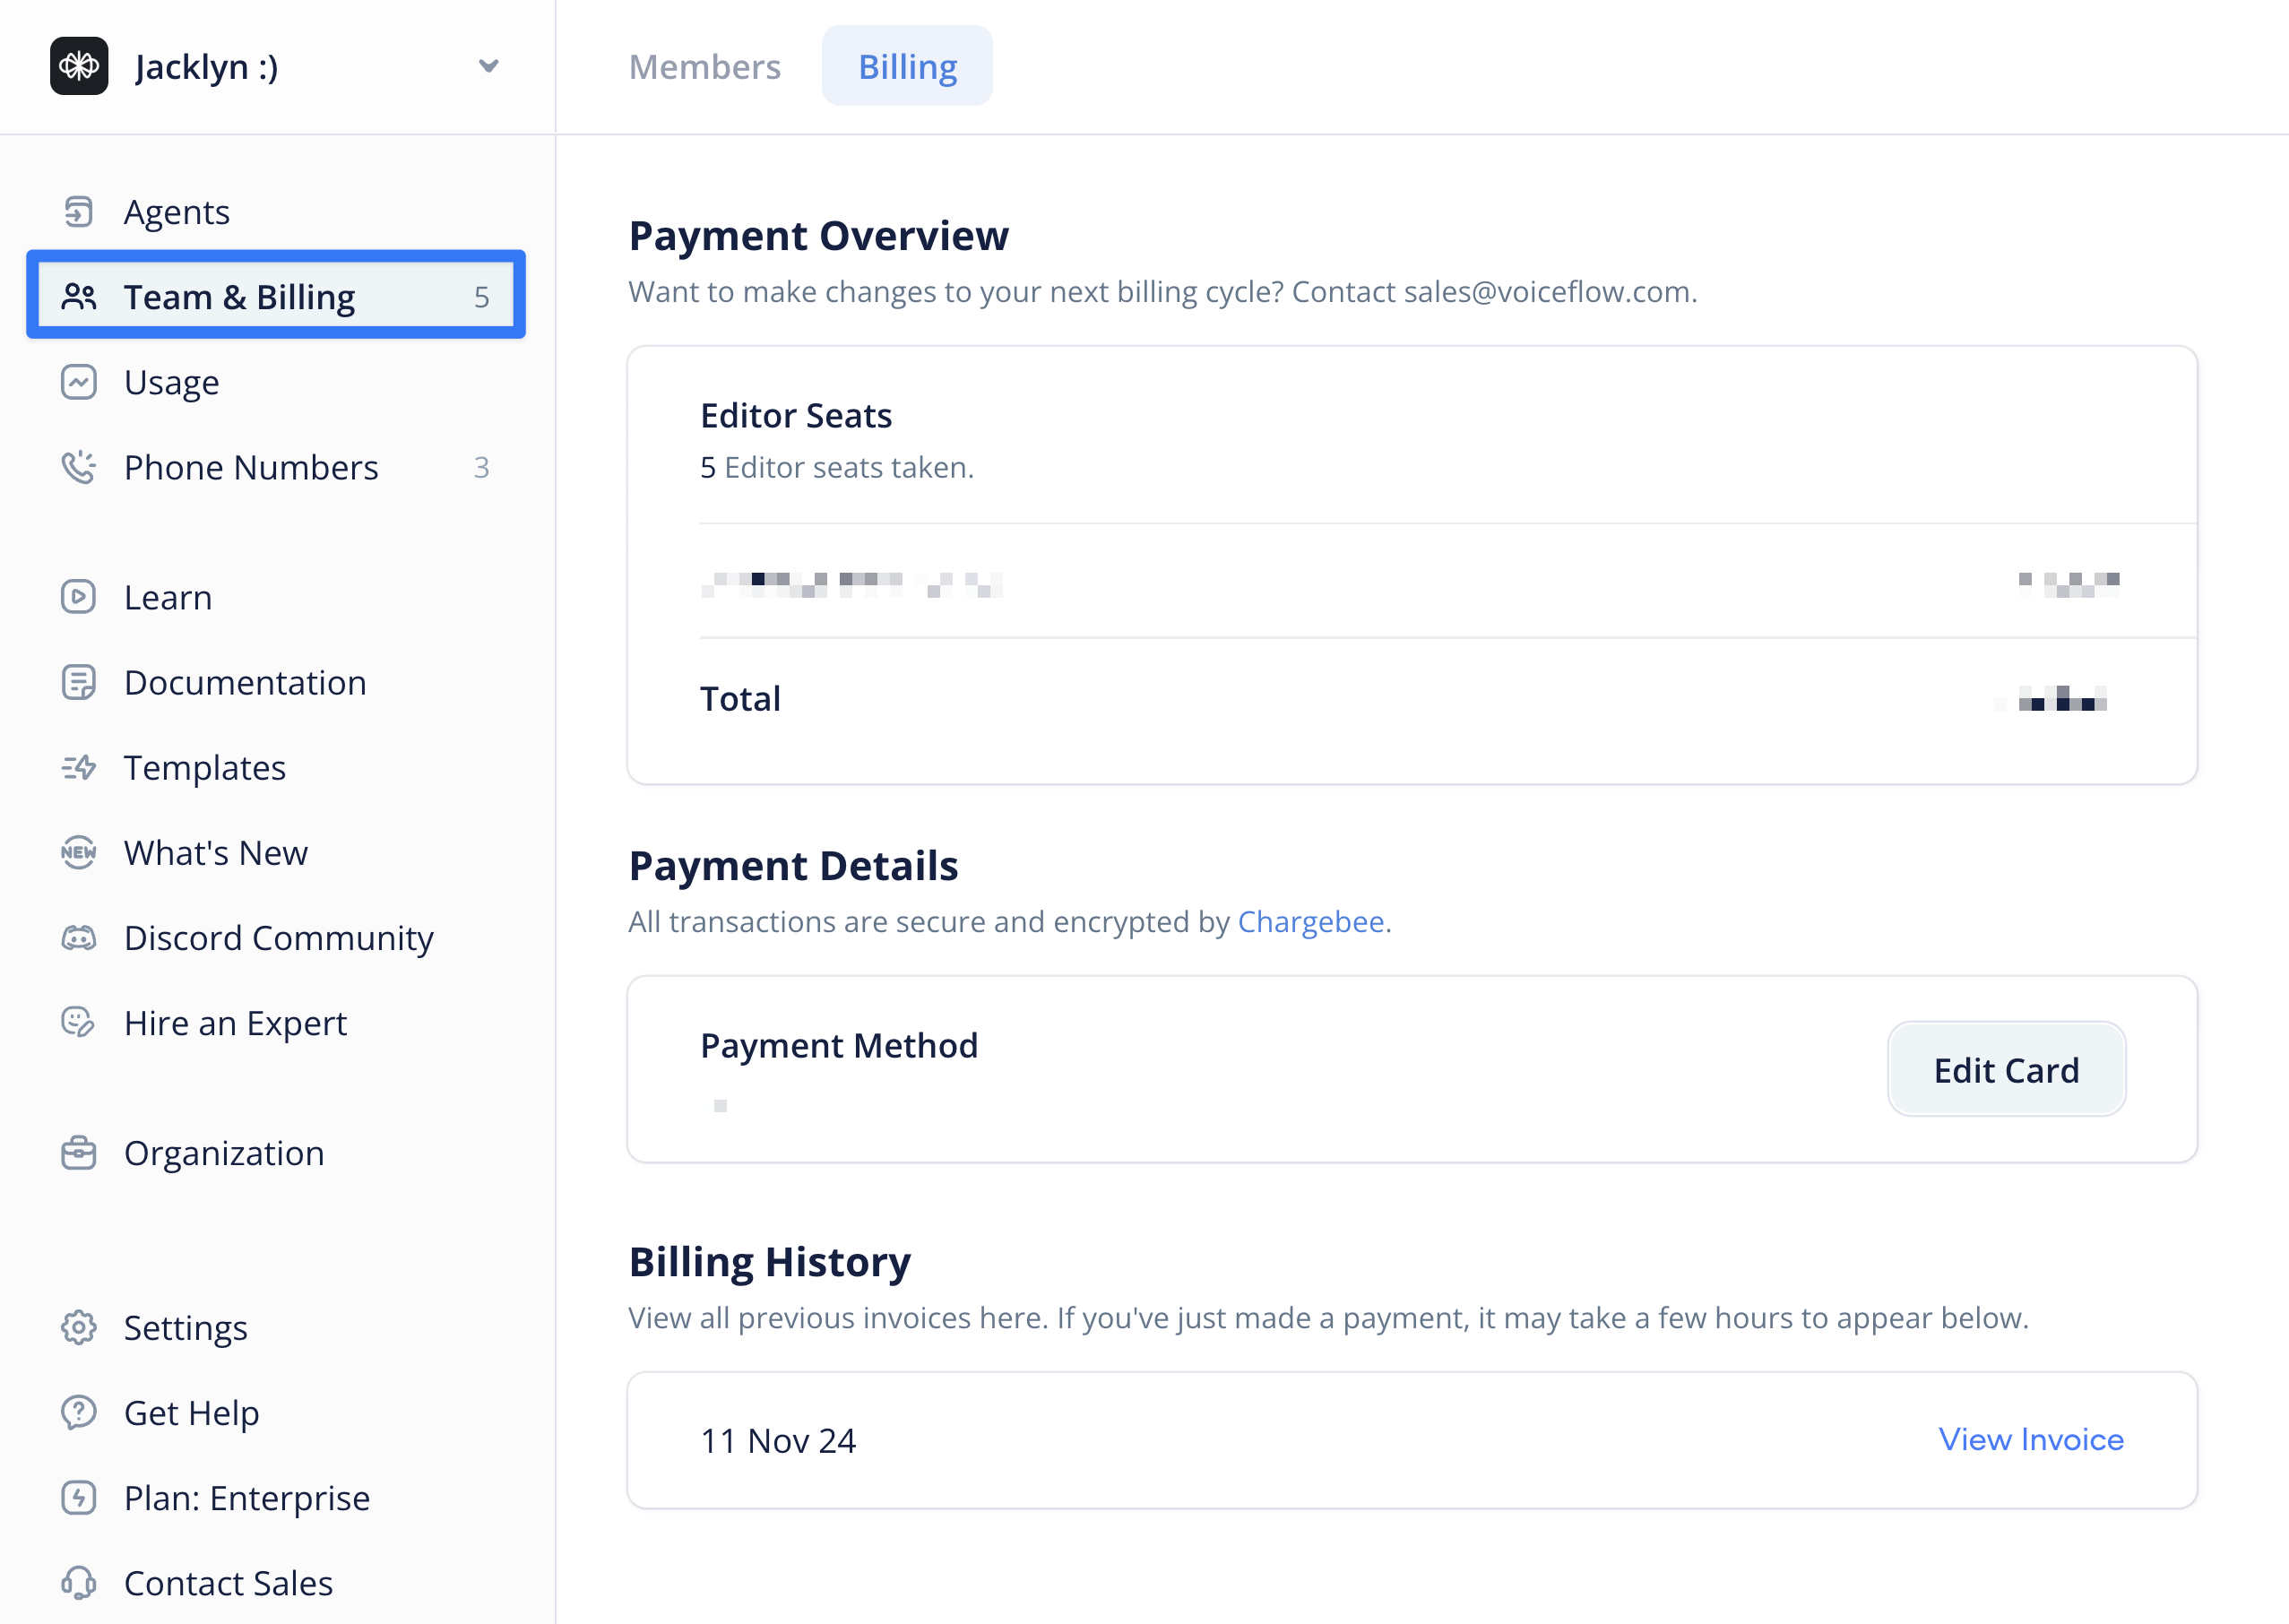Click the What's New badge icon
The image size is (2289, 1624).
coord(78,852)
